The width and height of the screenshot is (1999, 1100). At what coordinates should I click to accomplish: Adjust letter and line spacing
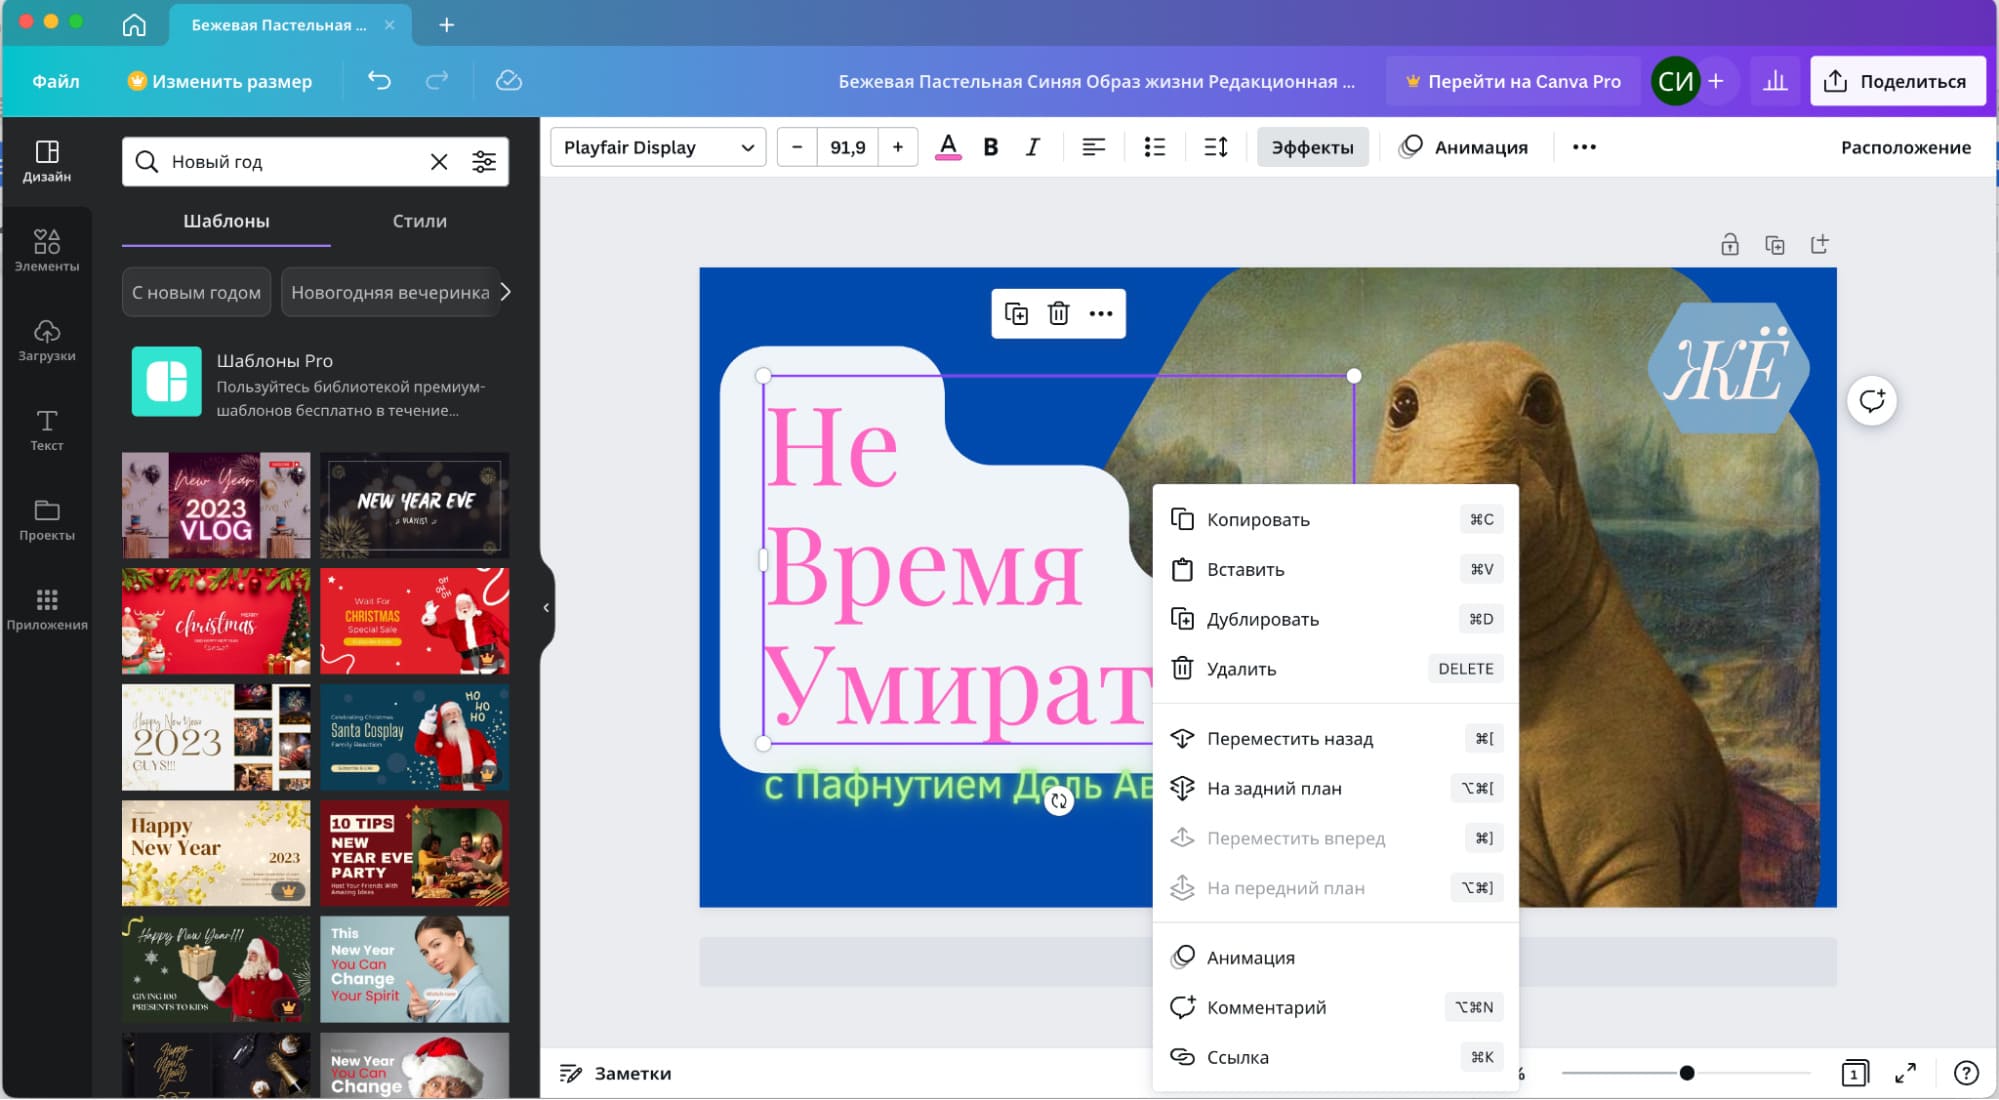1216,147
